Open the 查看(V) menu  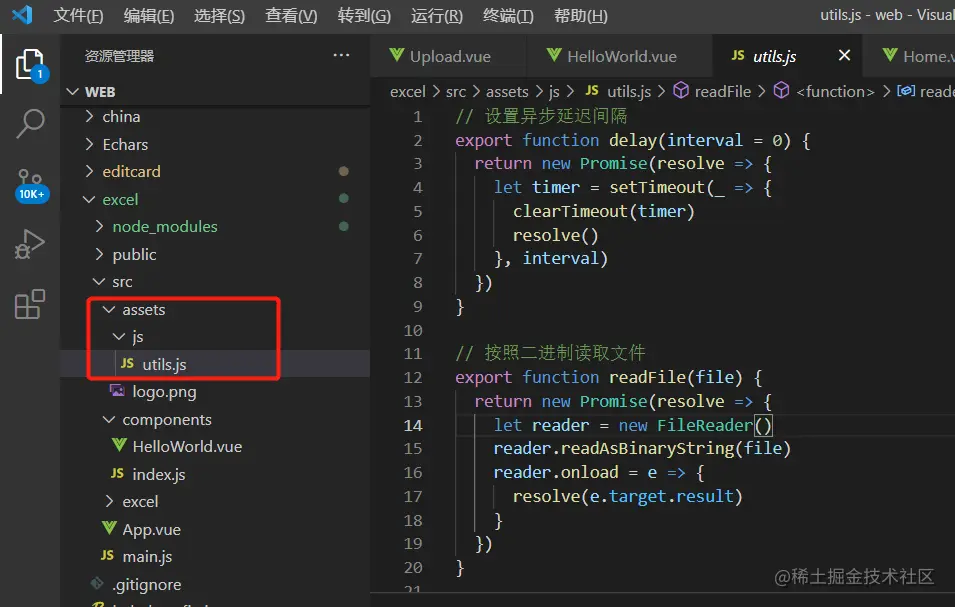coord(291,15)
